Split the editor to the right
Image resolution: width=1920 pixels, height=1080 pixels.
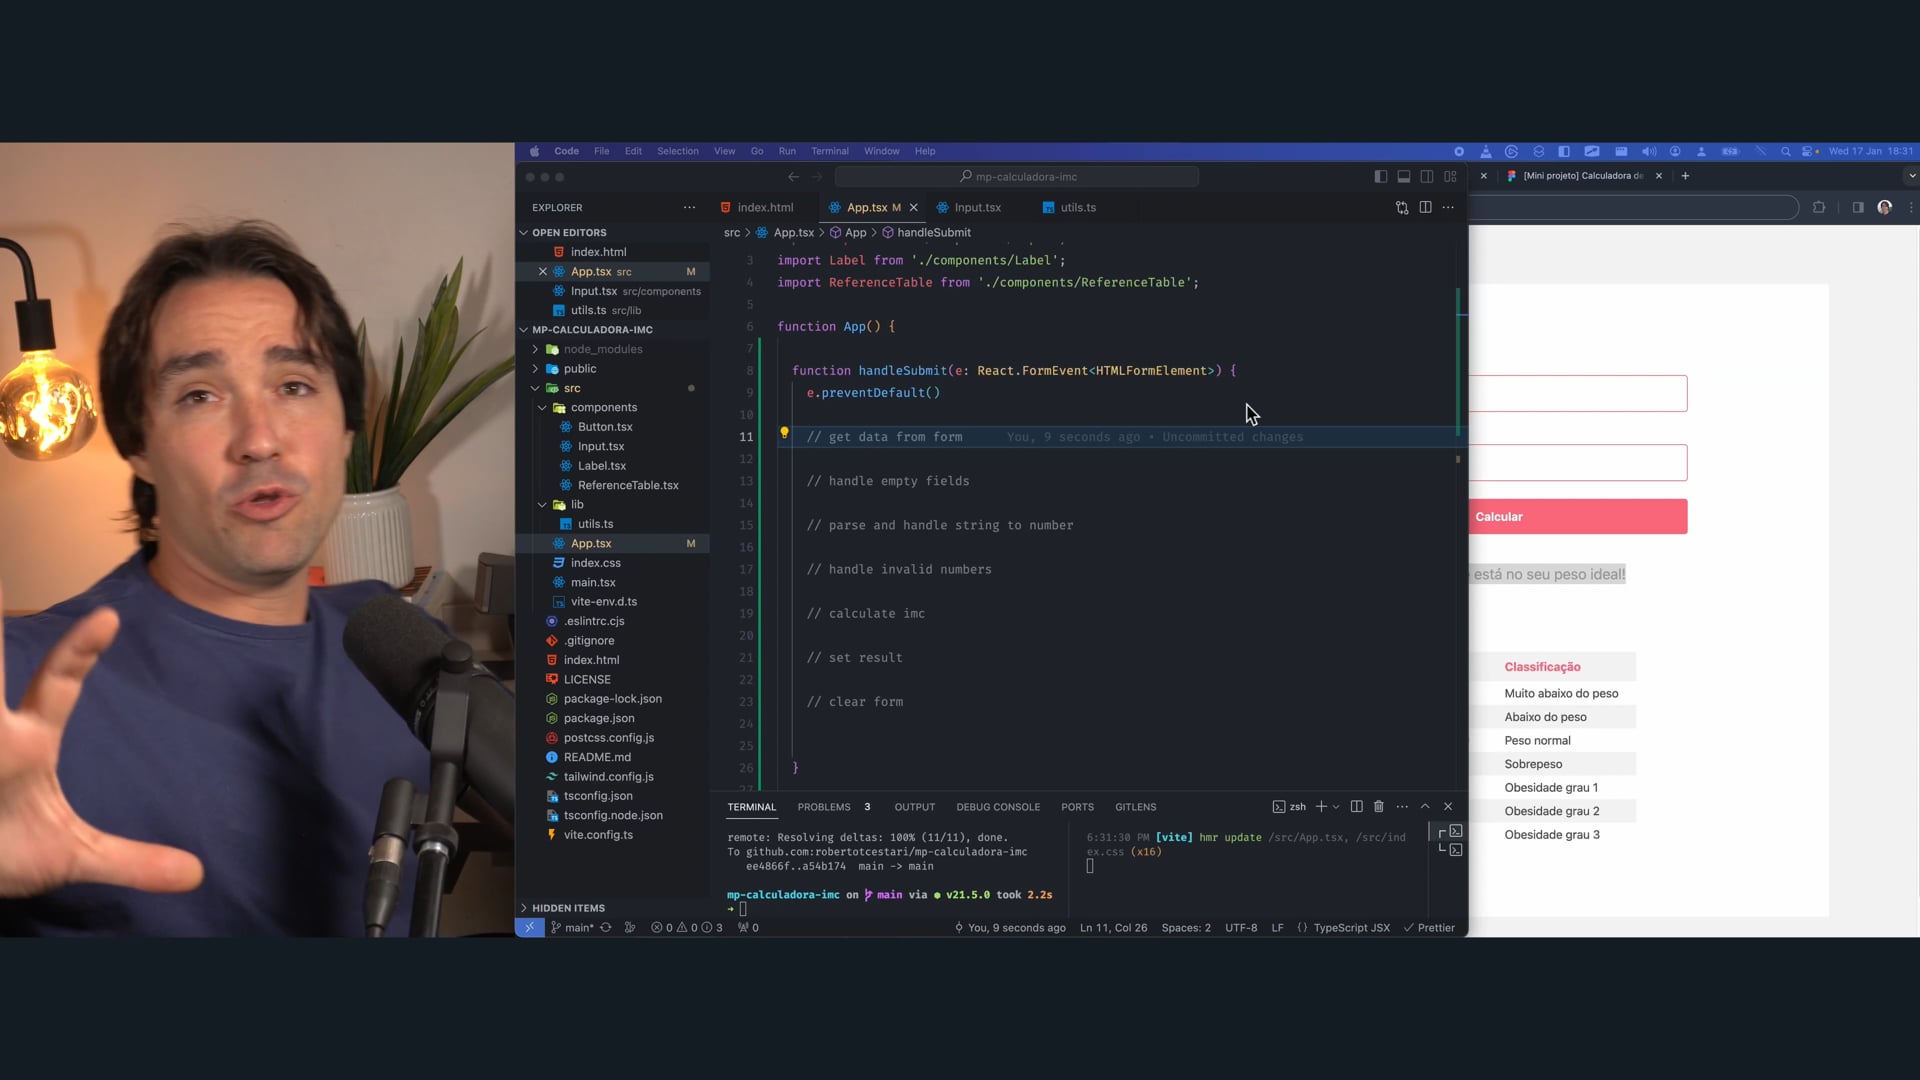click(x=1425, y=208)
